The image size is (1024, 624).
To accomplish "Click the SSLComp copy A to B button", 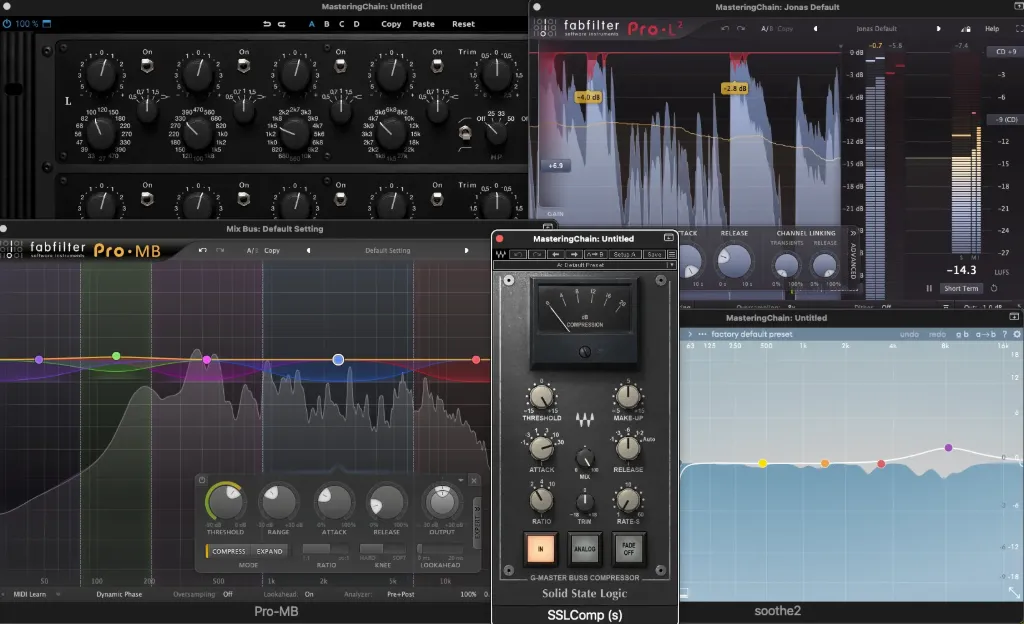I will 594,255.
